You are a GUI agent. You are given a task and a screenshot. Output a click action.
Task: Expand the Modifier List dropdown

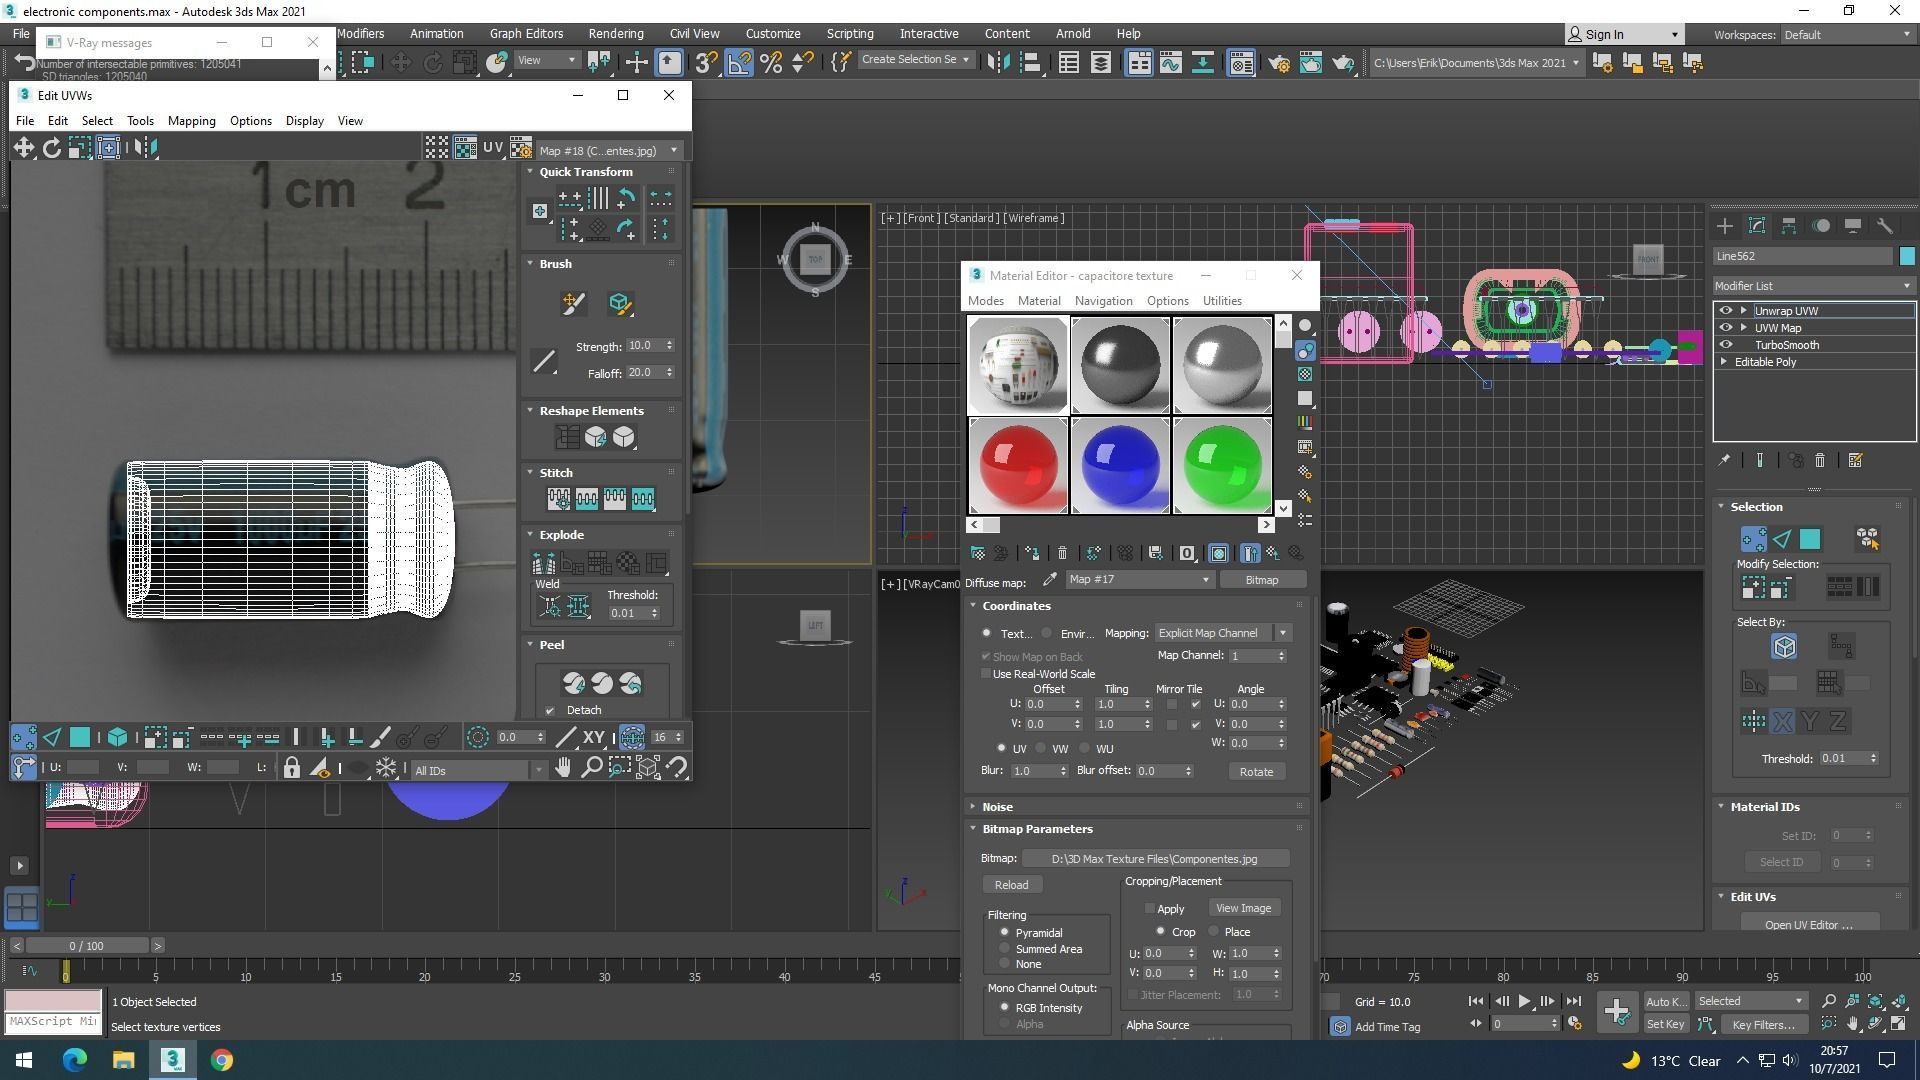pos(1812,286)
